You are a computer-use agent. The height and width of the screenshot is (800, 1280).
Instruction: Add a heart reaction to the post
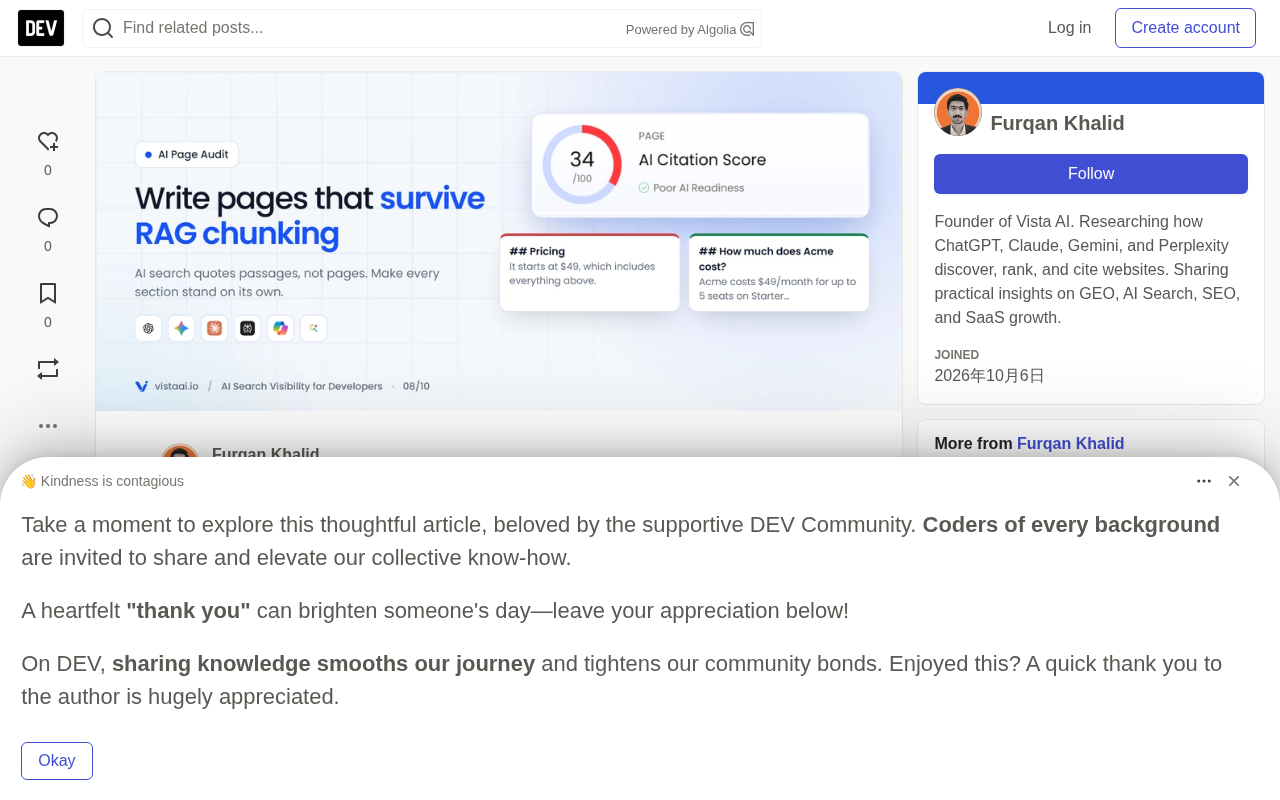click(x=48, y=141)
